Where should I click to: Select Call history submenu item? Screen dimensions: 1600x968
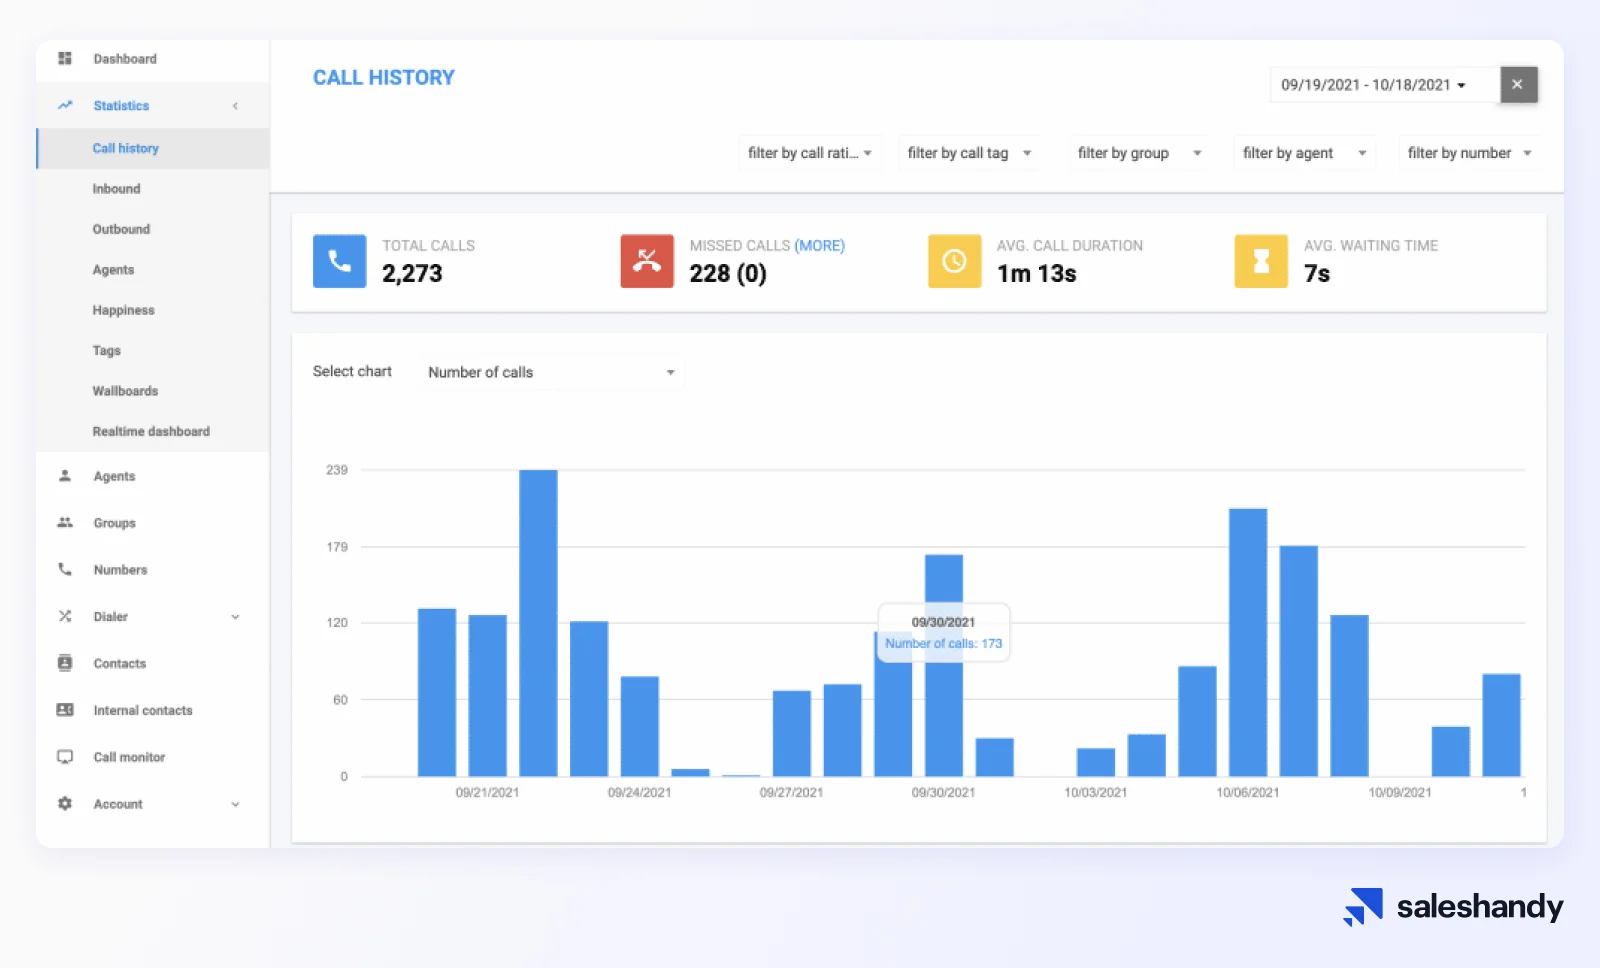point(125,148)
